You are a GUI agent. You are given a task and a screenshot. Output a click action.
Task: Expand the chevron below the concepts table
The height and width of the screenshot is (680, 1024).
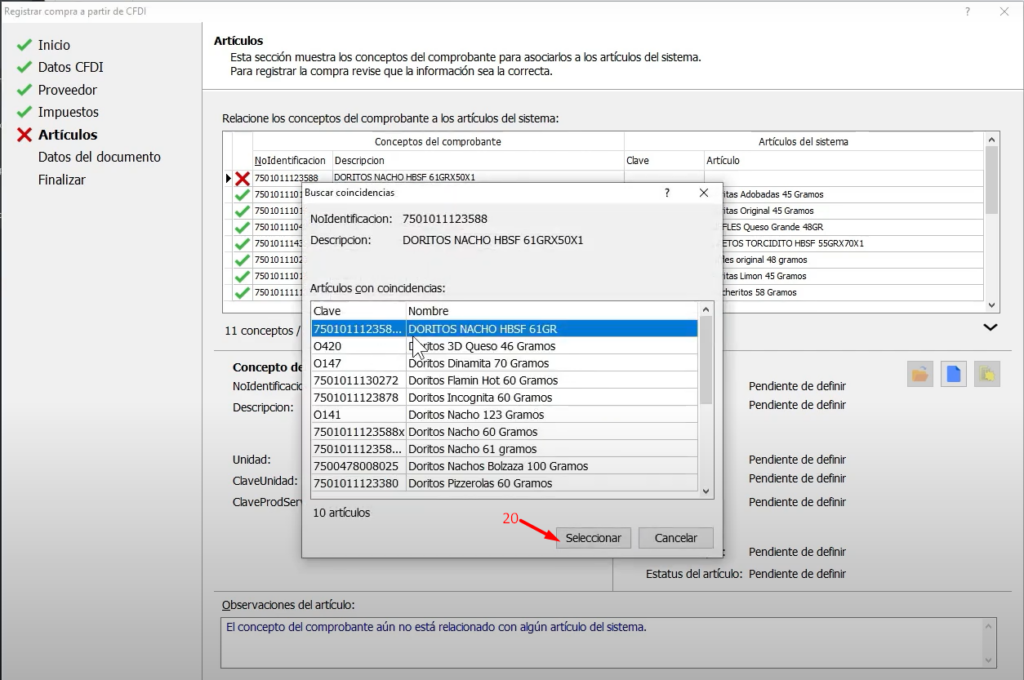pyautogui.click(x=990, y=327)
